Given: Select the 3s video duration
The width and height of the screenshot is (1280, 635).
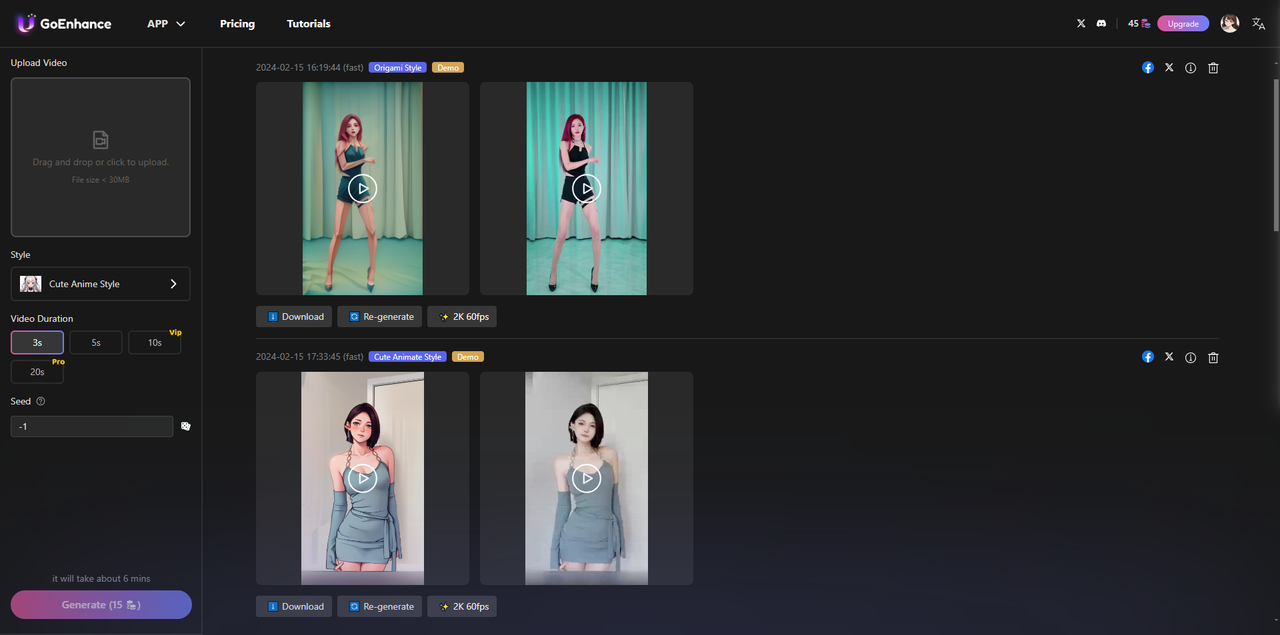Looking at the screenshot, I should pyautogui.click(x=37, y=342).
